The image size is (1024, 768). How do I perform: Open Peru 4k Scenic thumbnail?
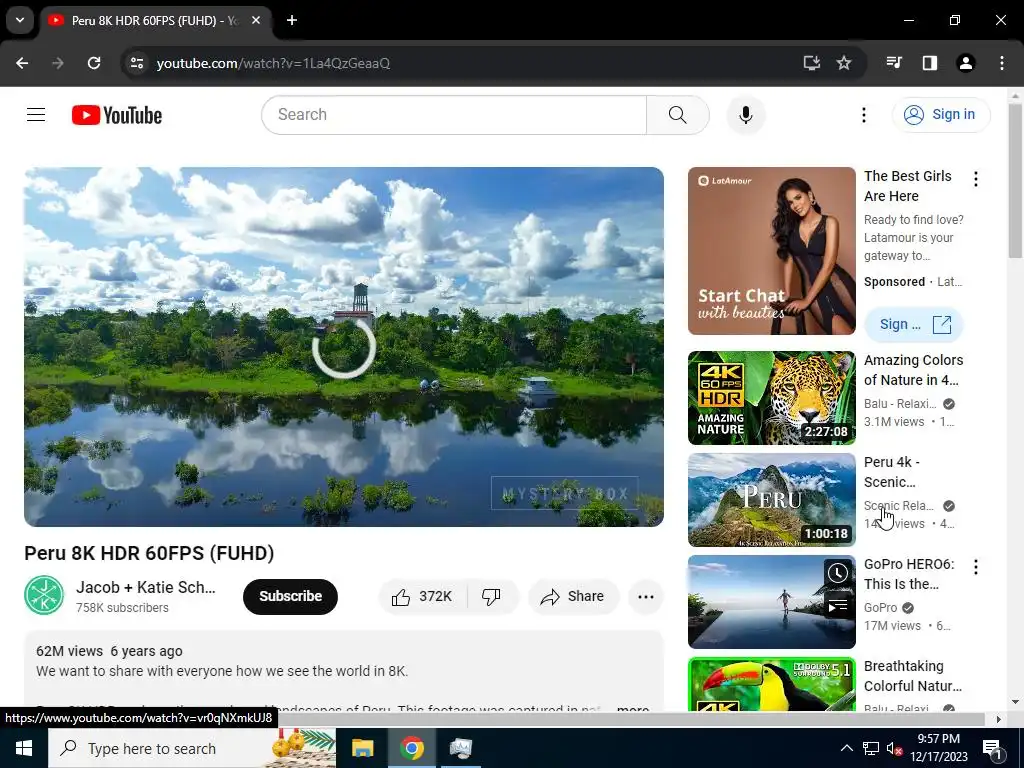pos(771,500)
